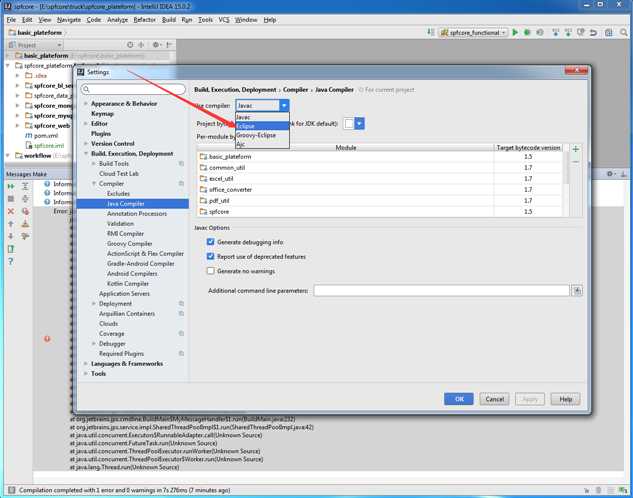Viewport: 633px width, 498px height.
Task: Click the Rerun icon in Messages Make panel
Action: click(x=11, y=186)
